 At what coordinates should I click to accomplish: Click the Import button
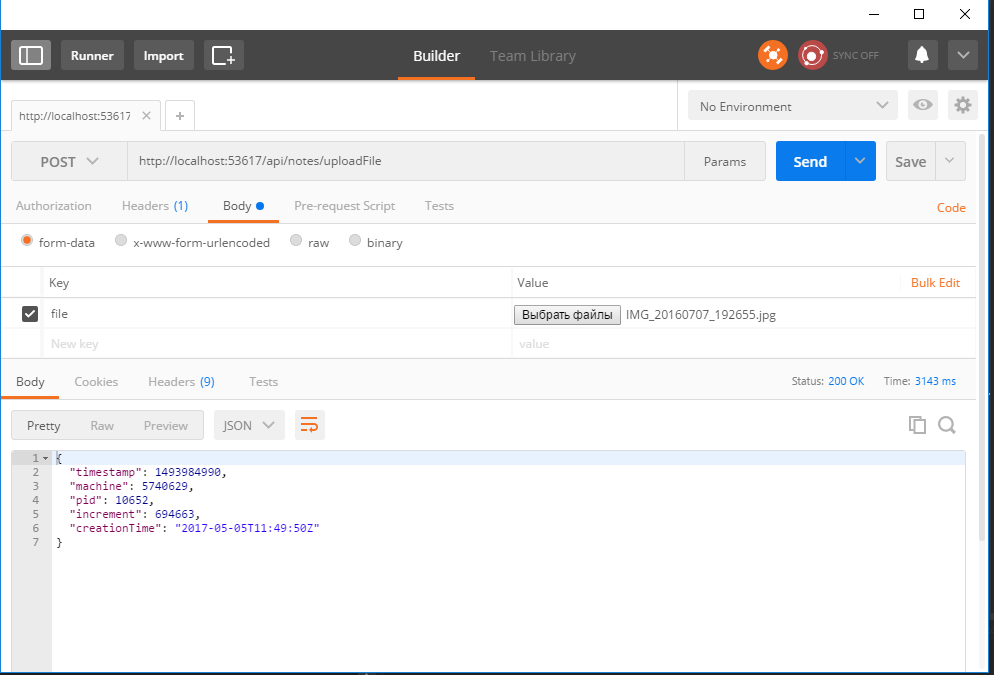[164, 55]
